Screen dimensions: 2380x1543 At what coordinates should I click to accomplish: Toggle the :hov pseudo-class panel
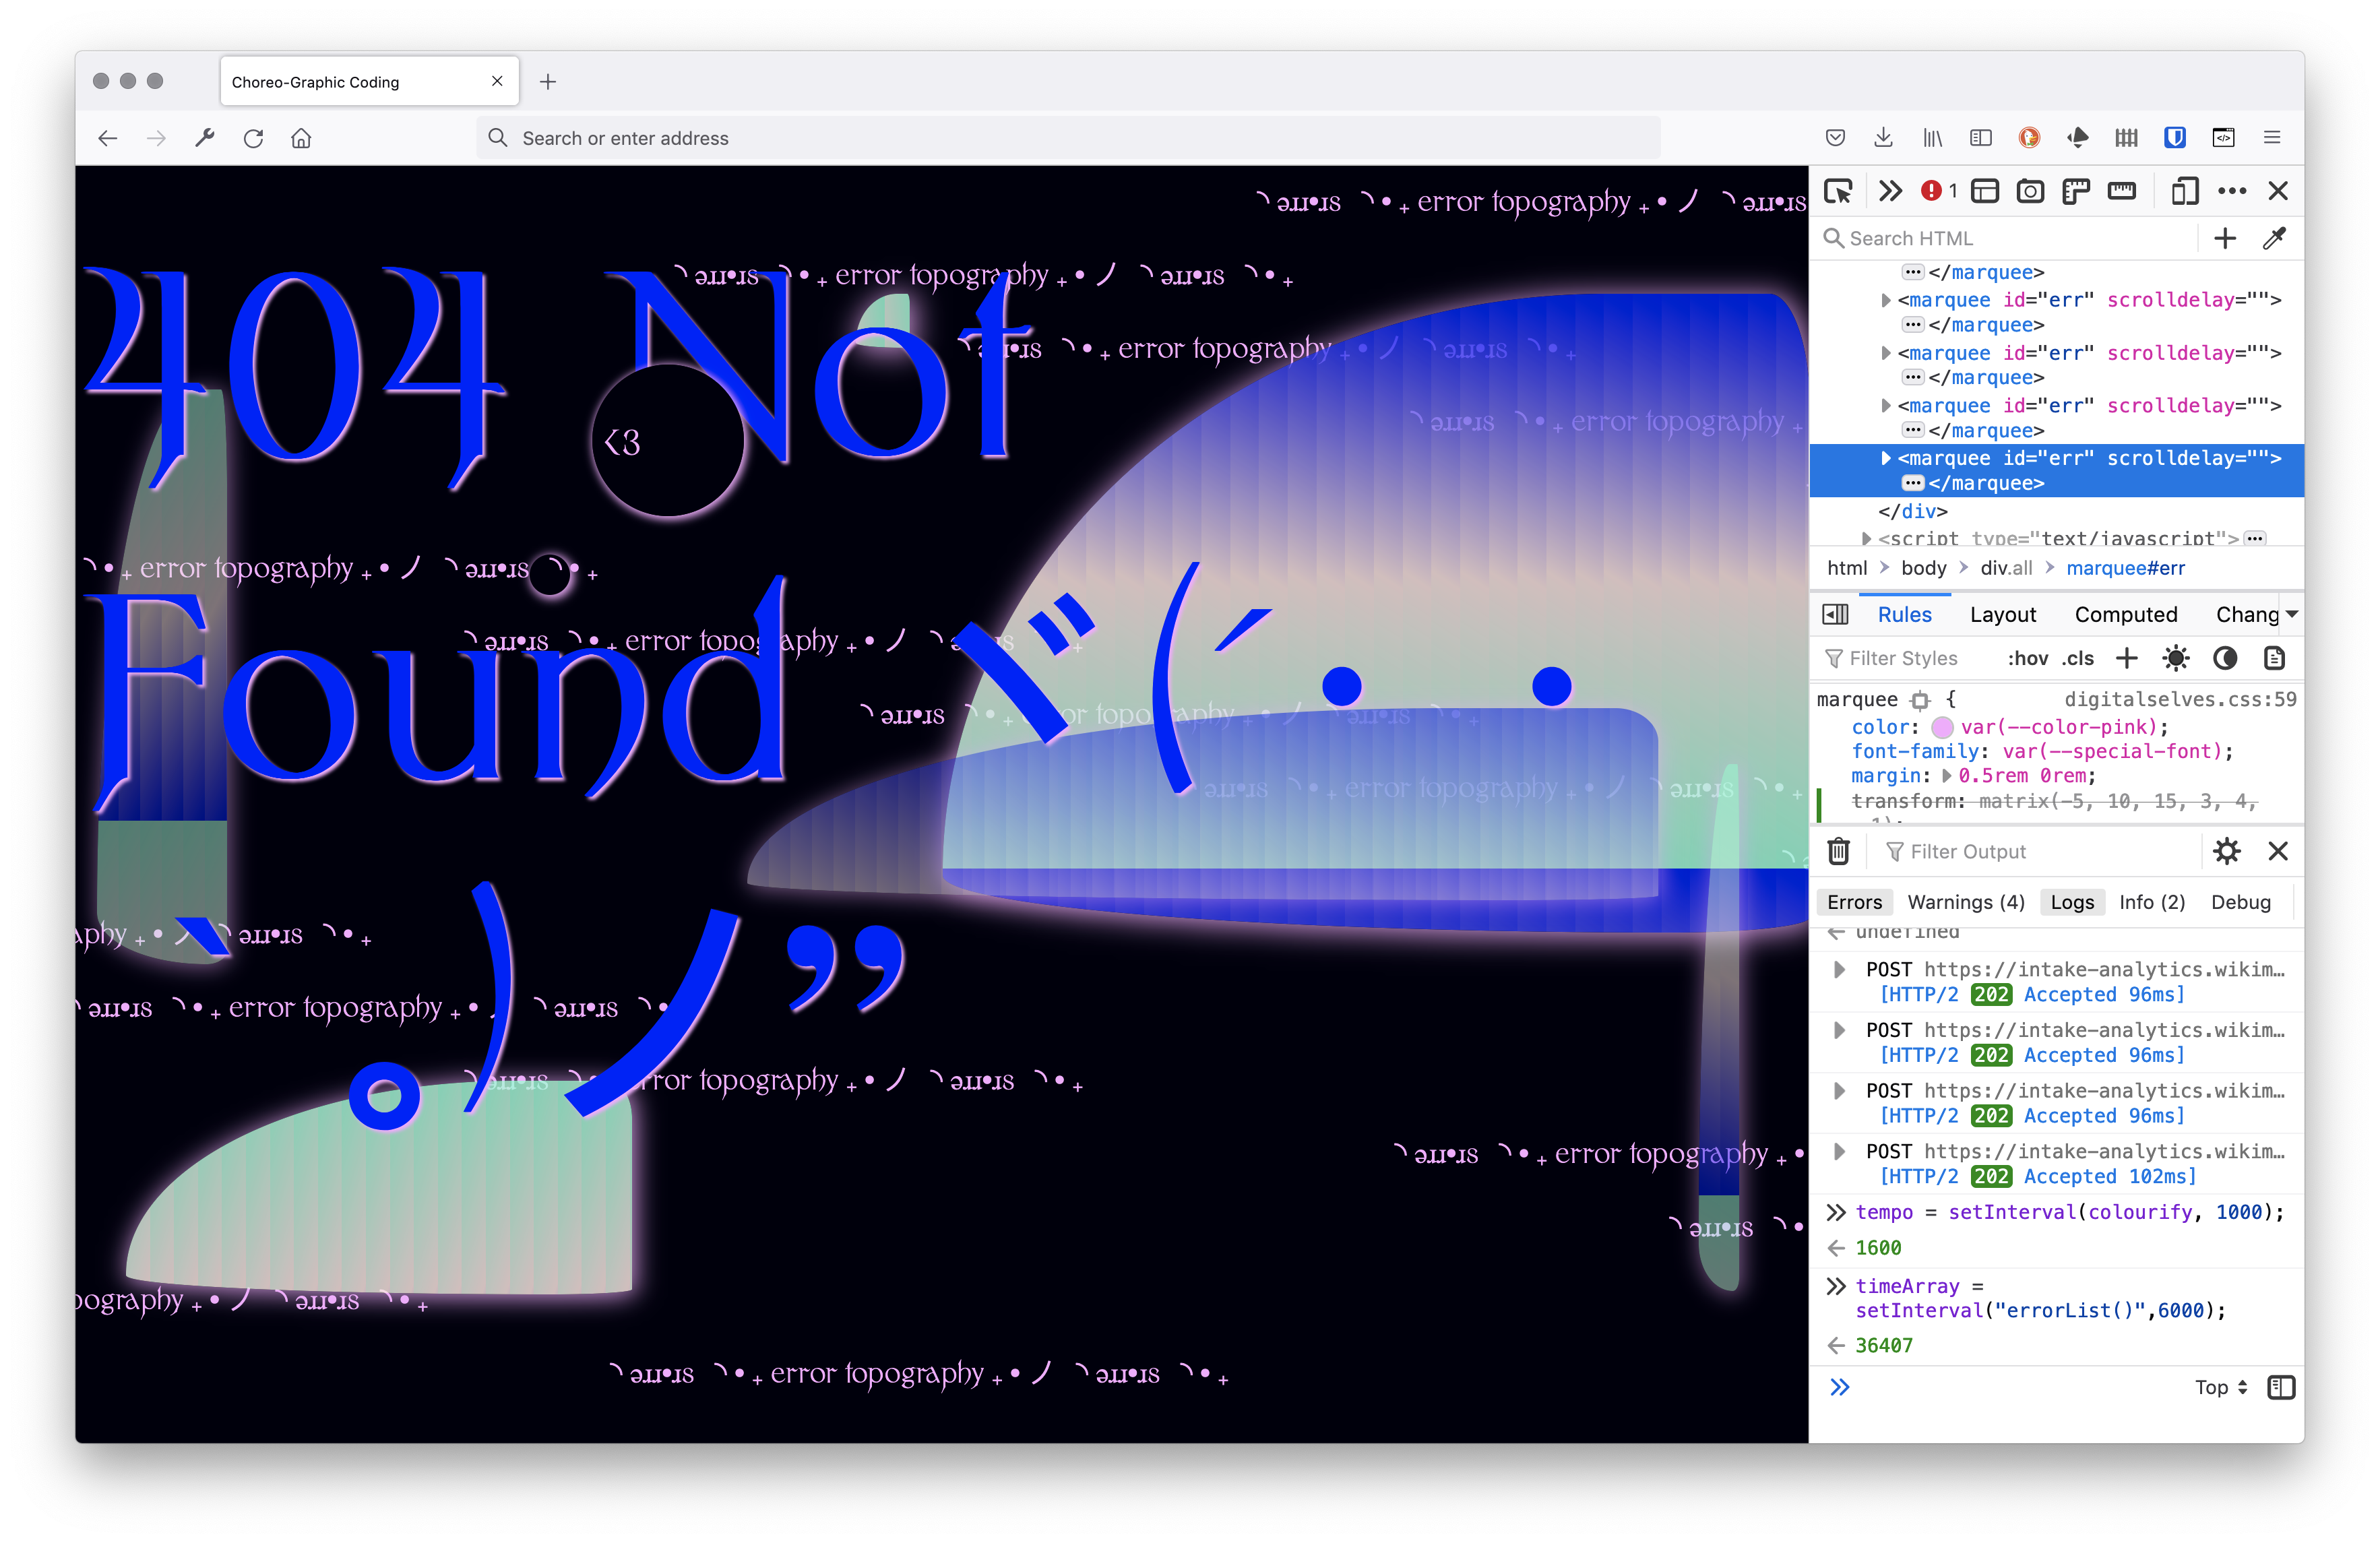(x=2027, y=658)
